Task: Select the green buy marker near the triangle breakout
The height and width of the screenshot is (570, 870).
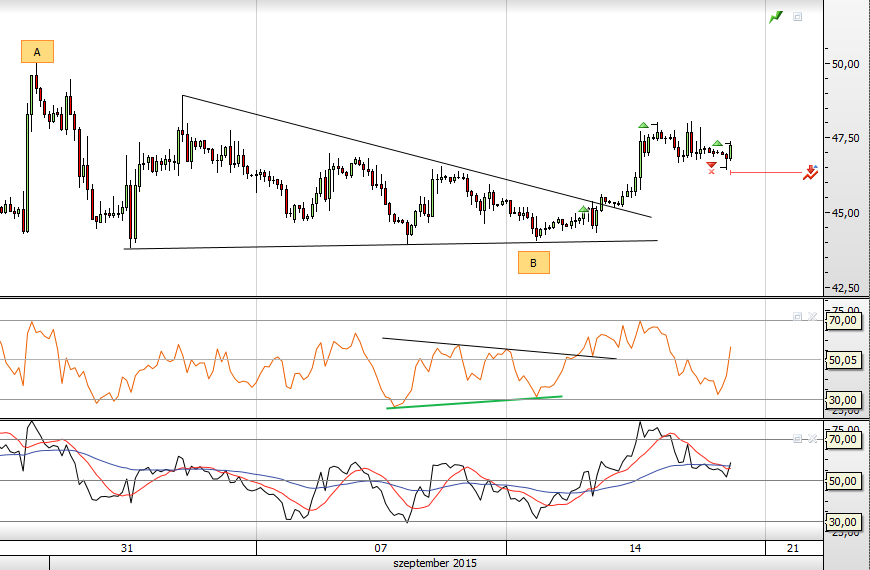Action: tap(583, 209)
